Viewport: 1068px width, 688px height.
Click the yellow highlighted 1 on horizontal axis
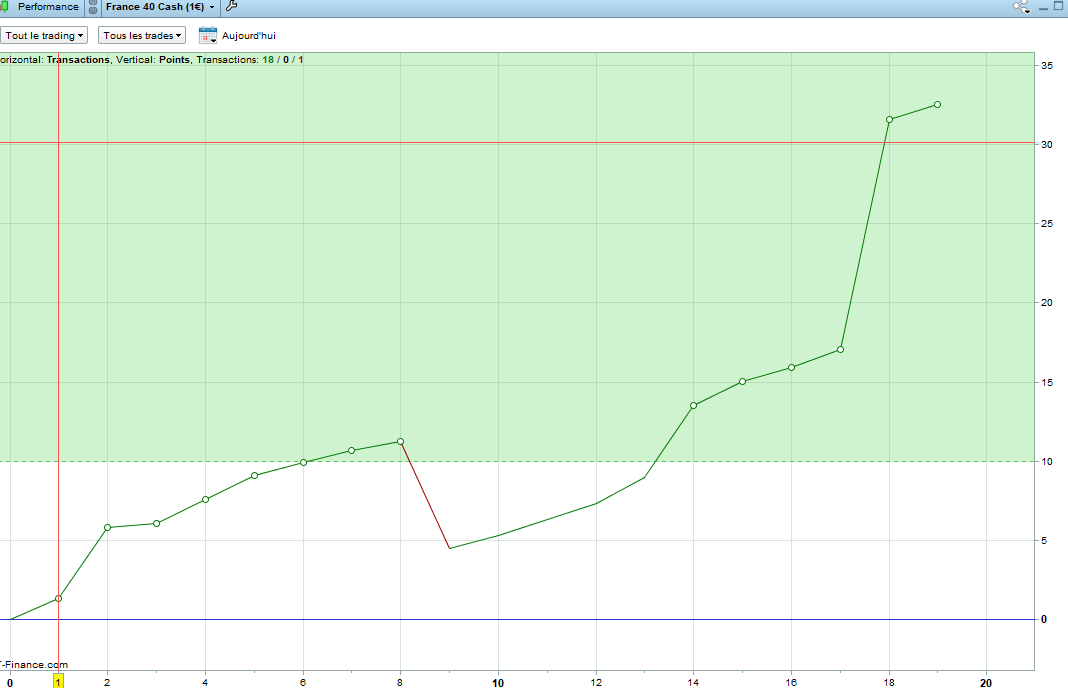[59, 681]
